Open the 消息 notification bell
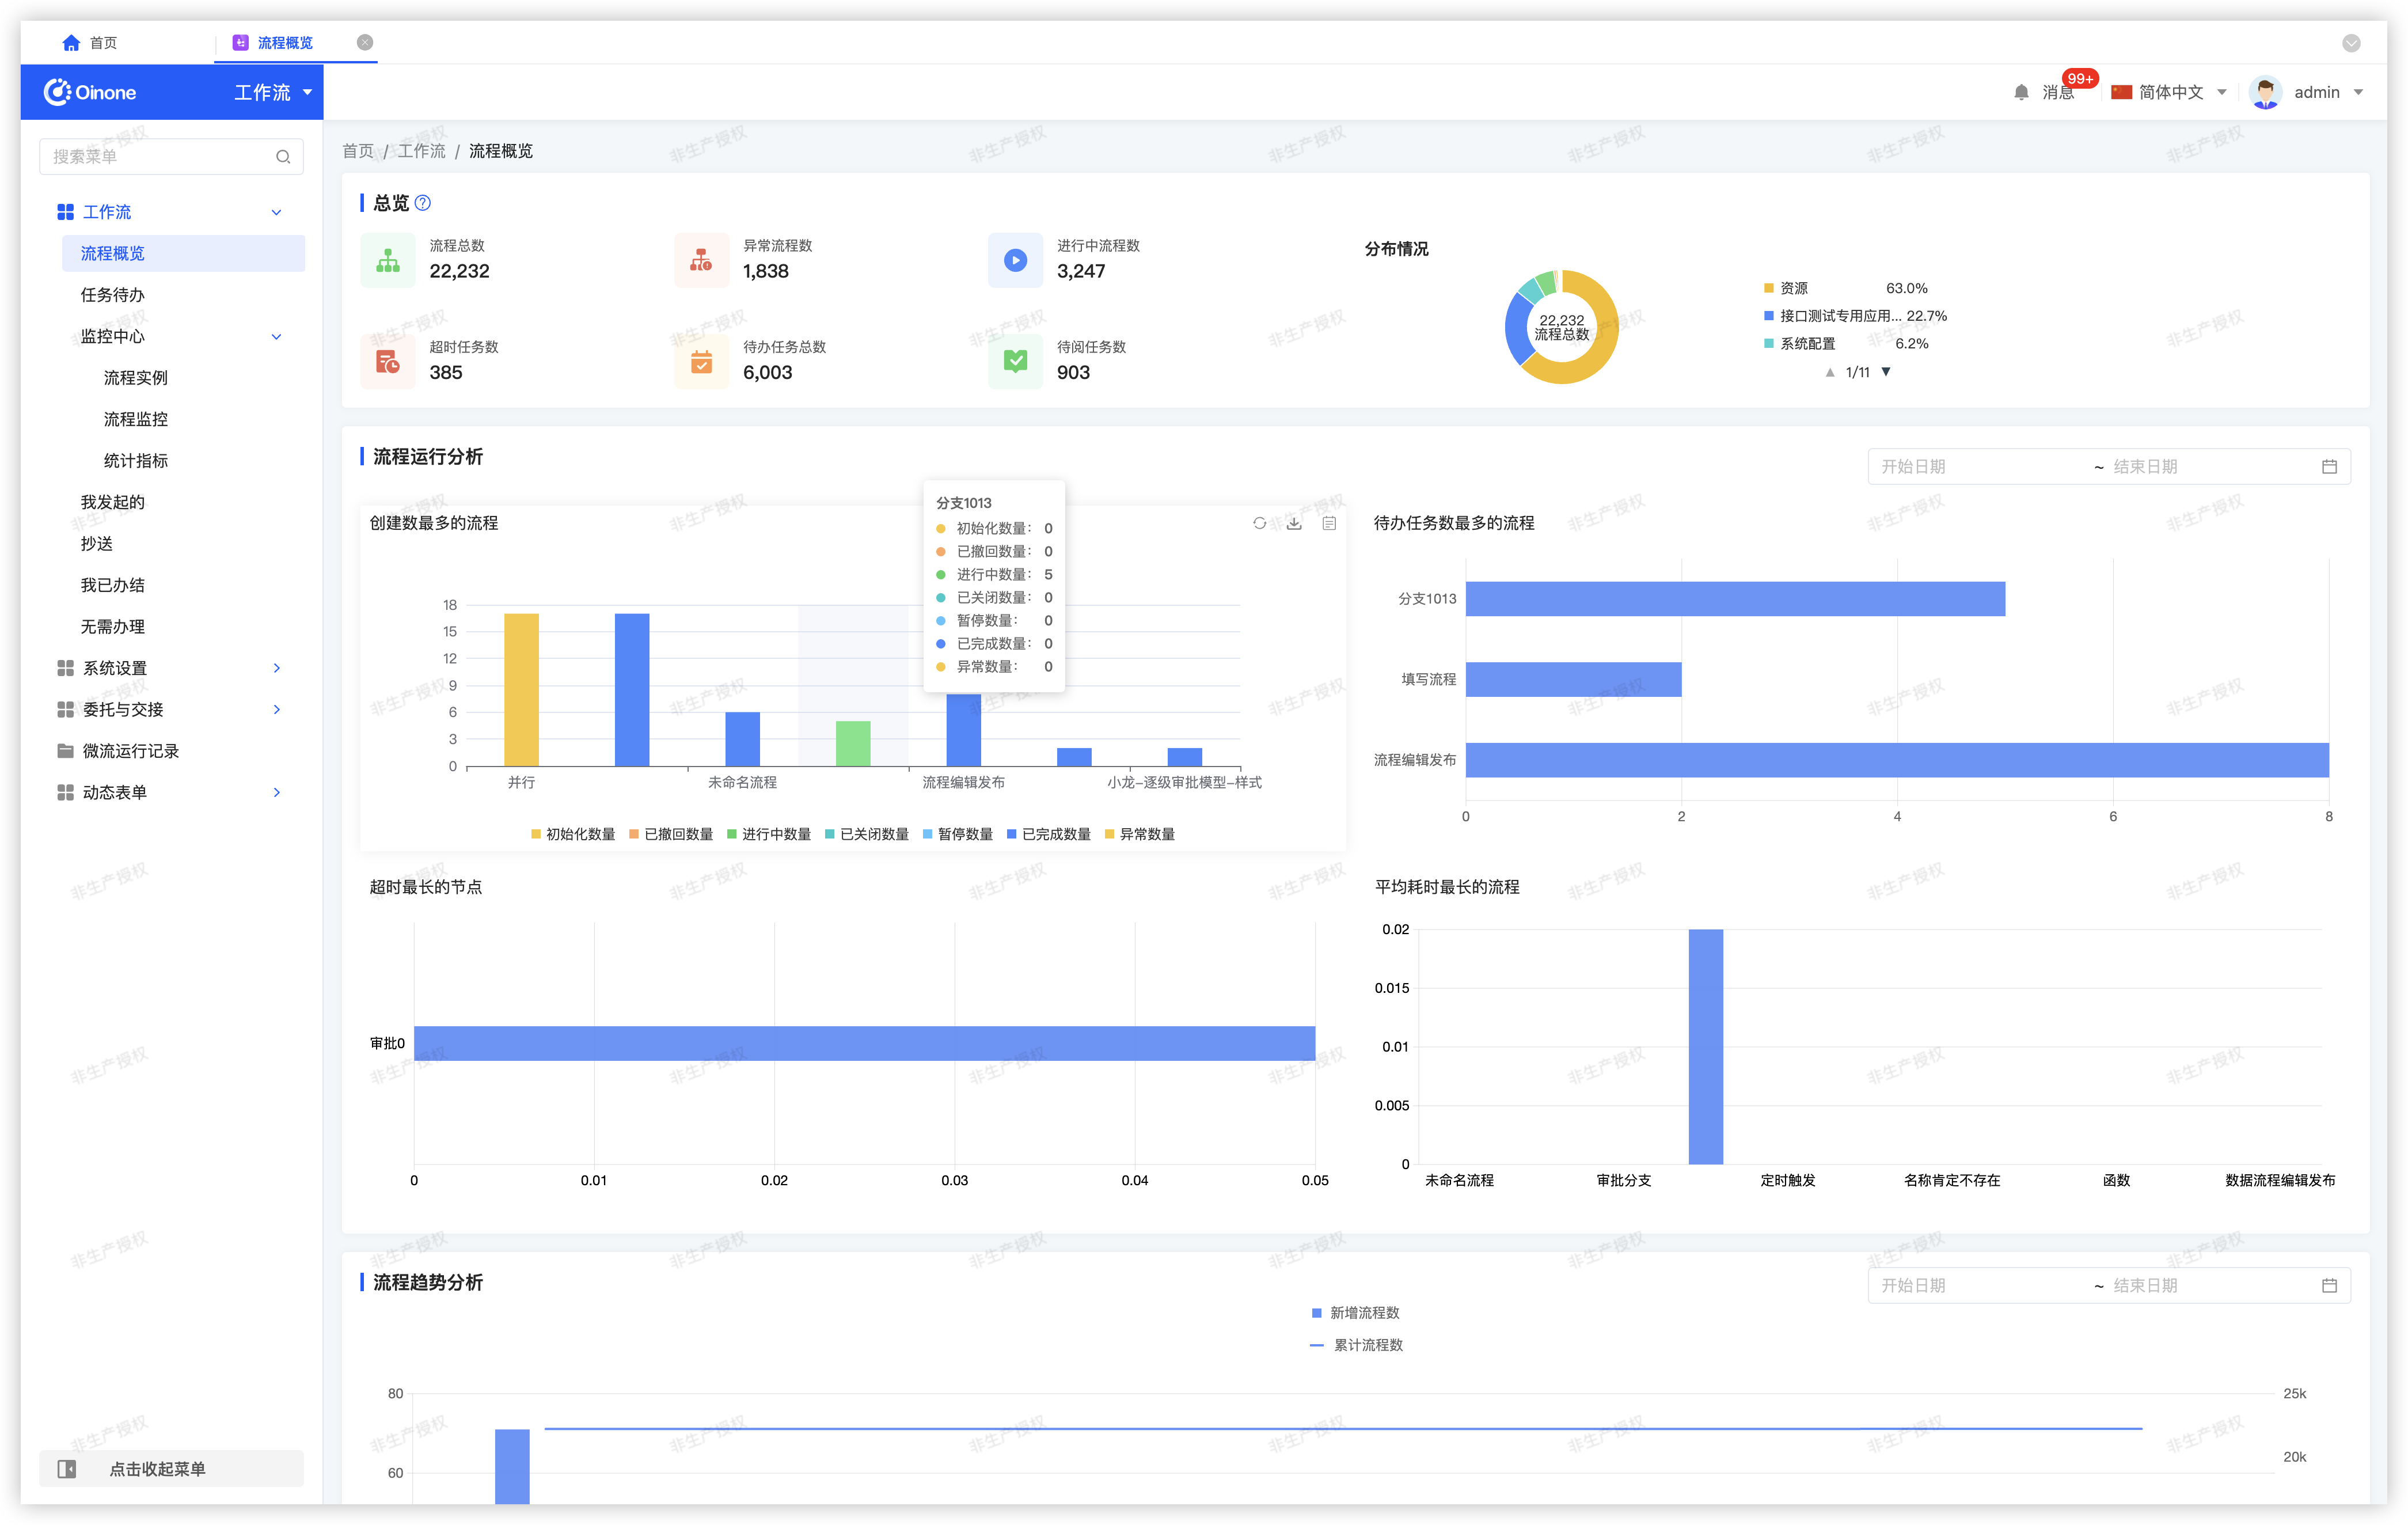The image size is (2408, 1525). 2021,92
